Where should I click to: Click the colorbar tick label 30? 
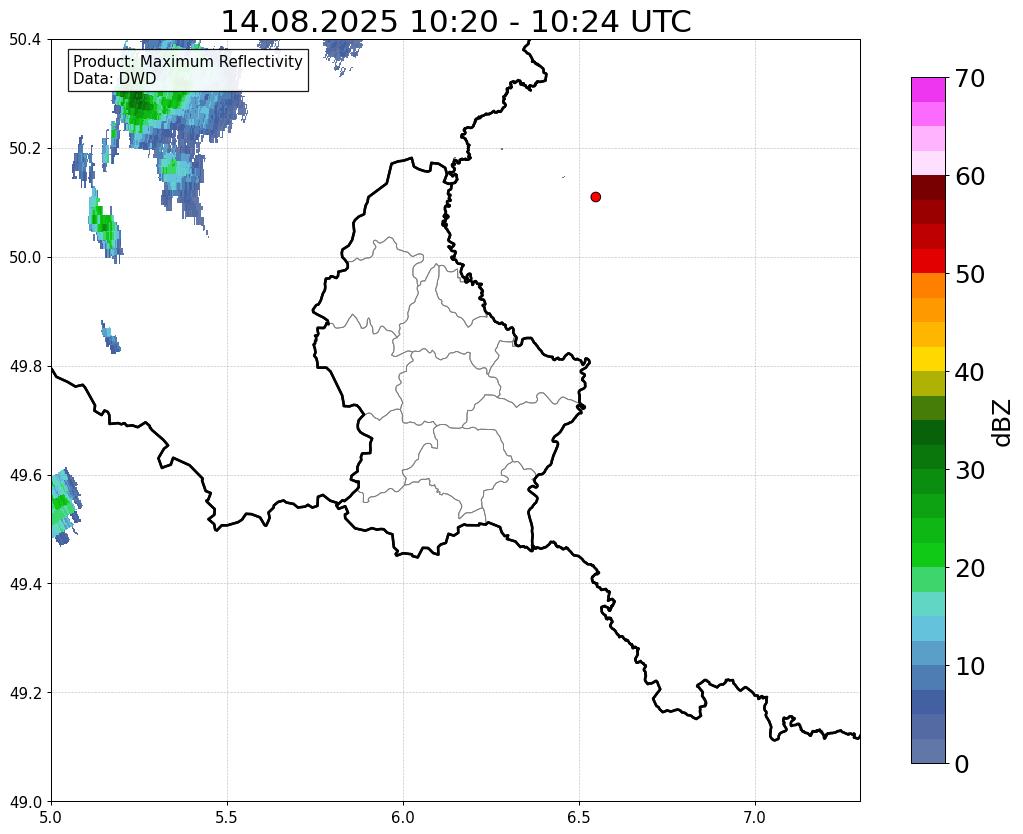970,470
